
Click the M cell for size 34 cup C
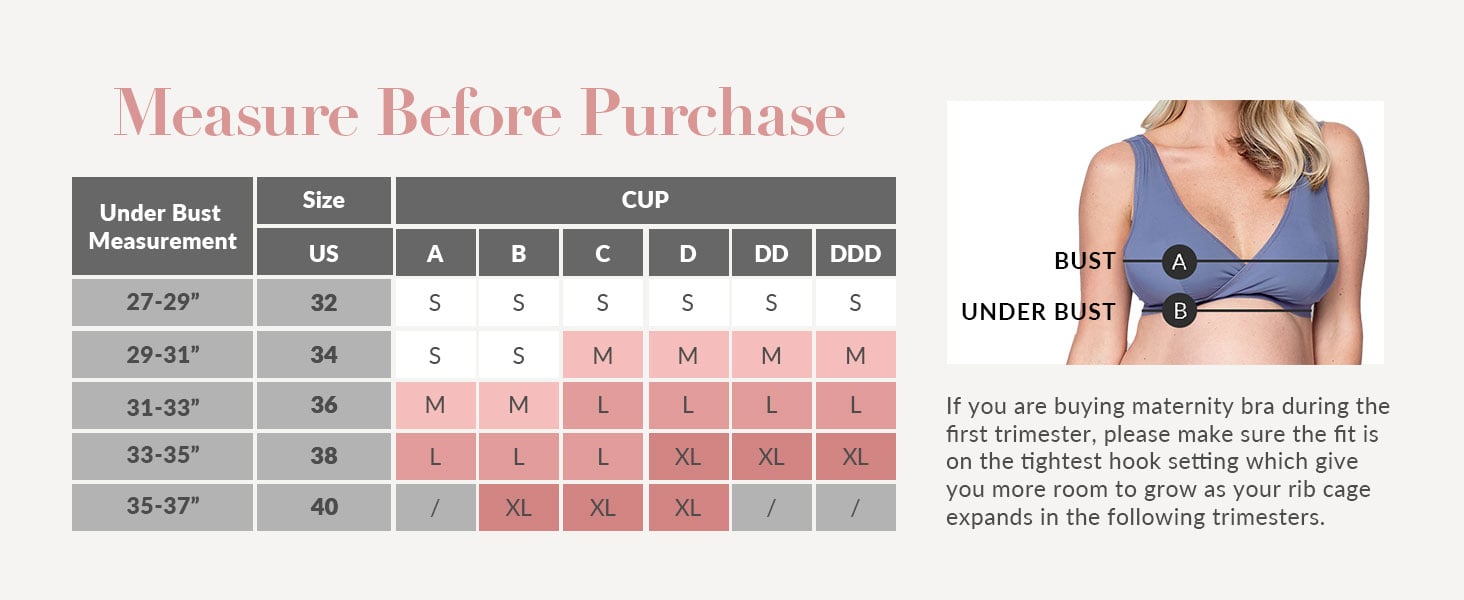(602, 355)
